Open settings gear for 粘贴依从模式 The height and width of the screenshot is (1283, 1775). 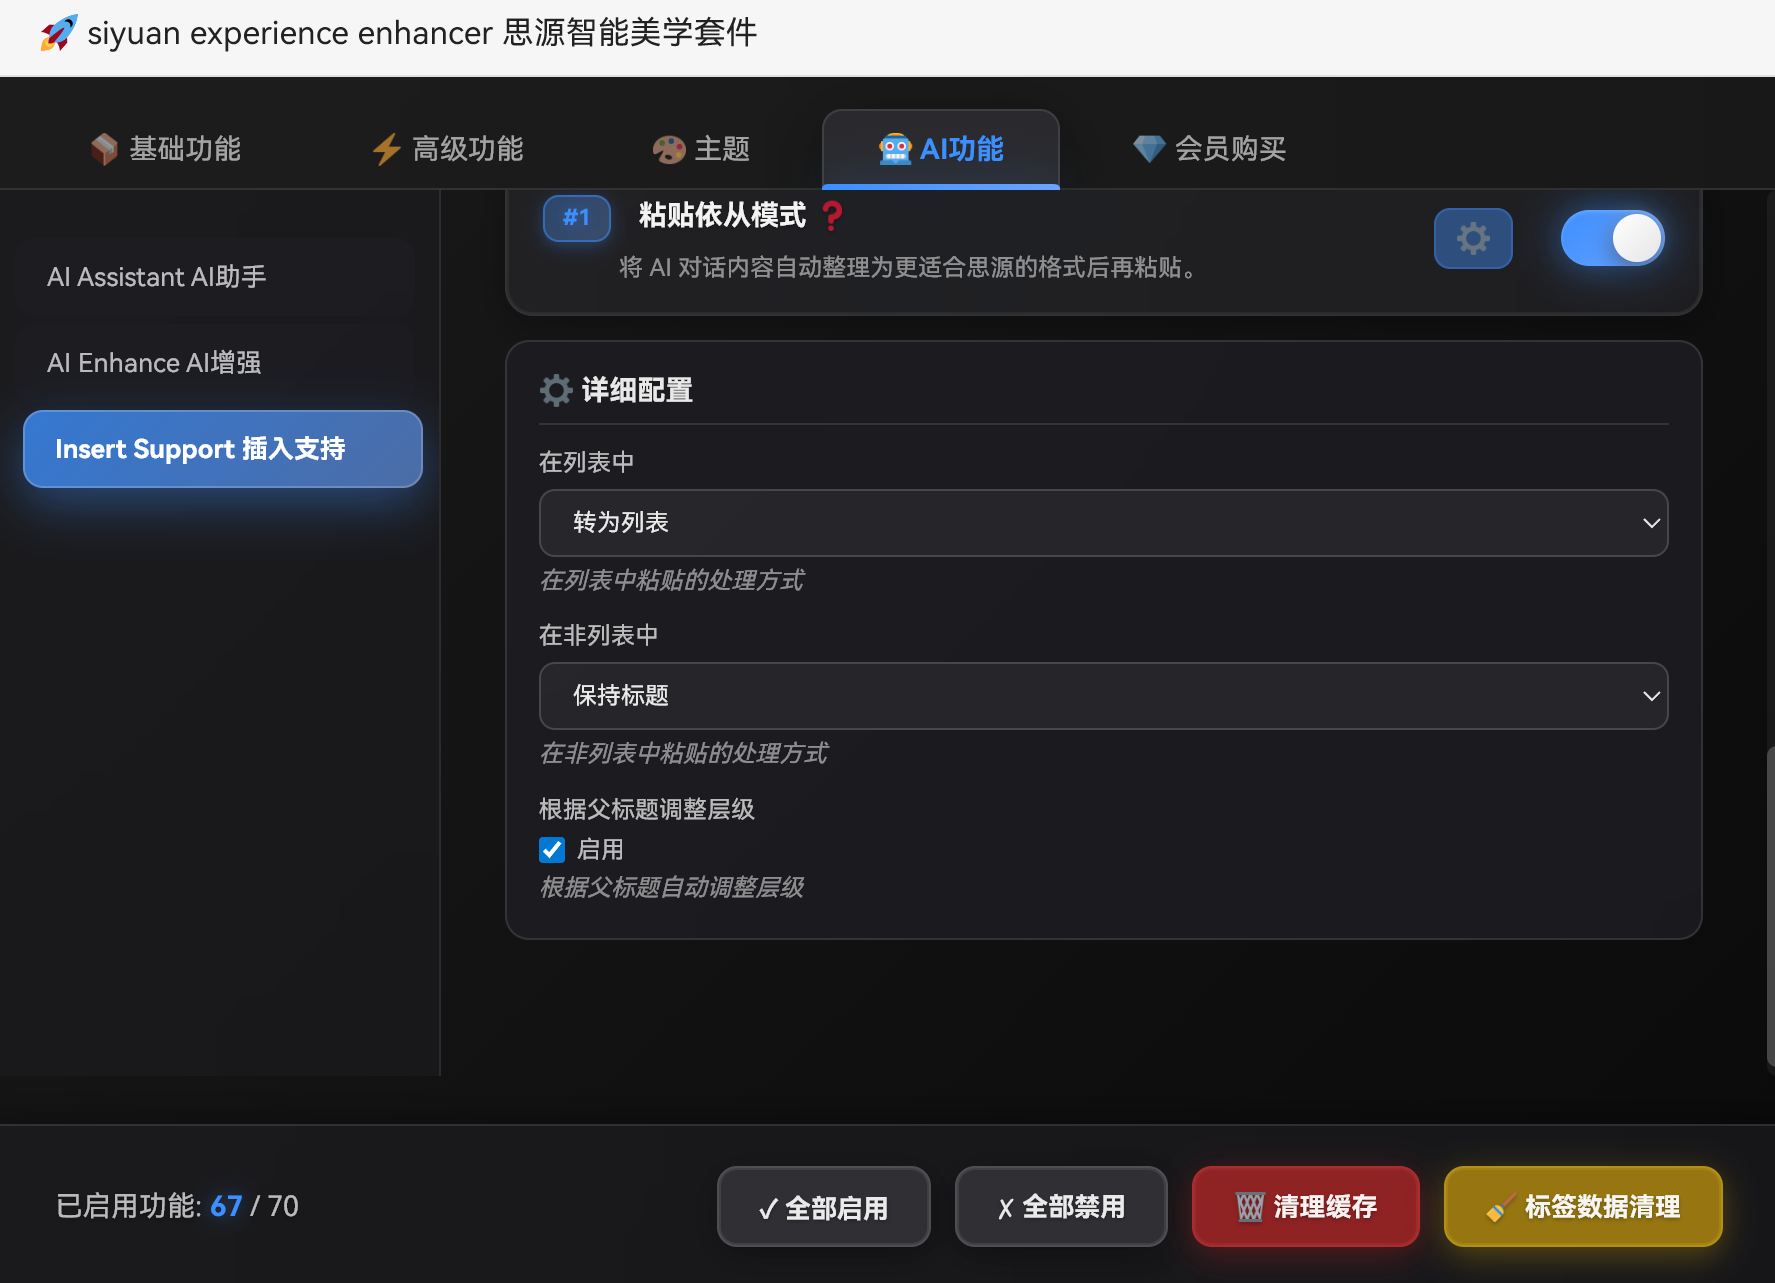[x=1473, y=238]
